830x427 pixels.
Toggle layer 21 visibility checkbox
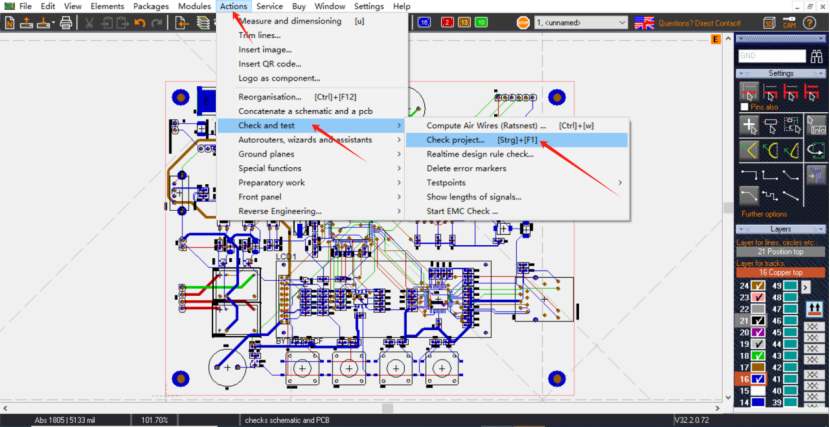[x=758, y=321]
